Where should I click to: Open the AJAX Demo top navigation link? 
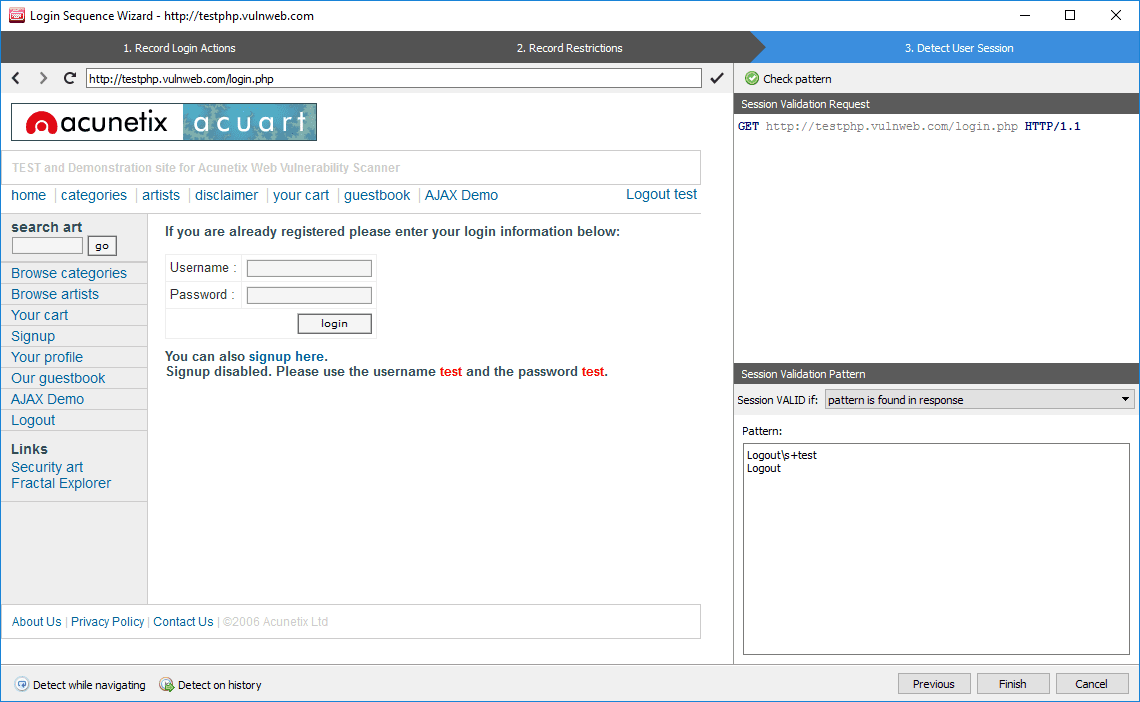click(x=461, y=195)
